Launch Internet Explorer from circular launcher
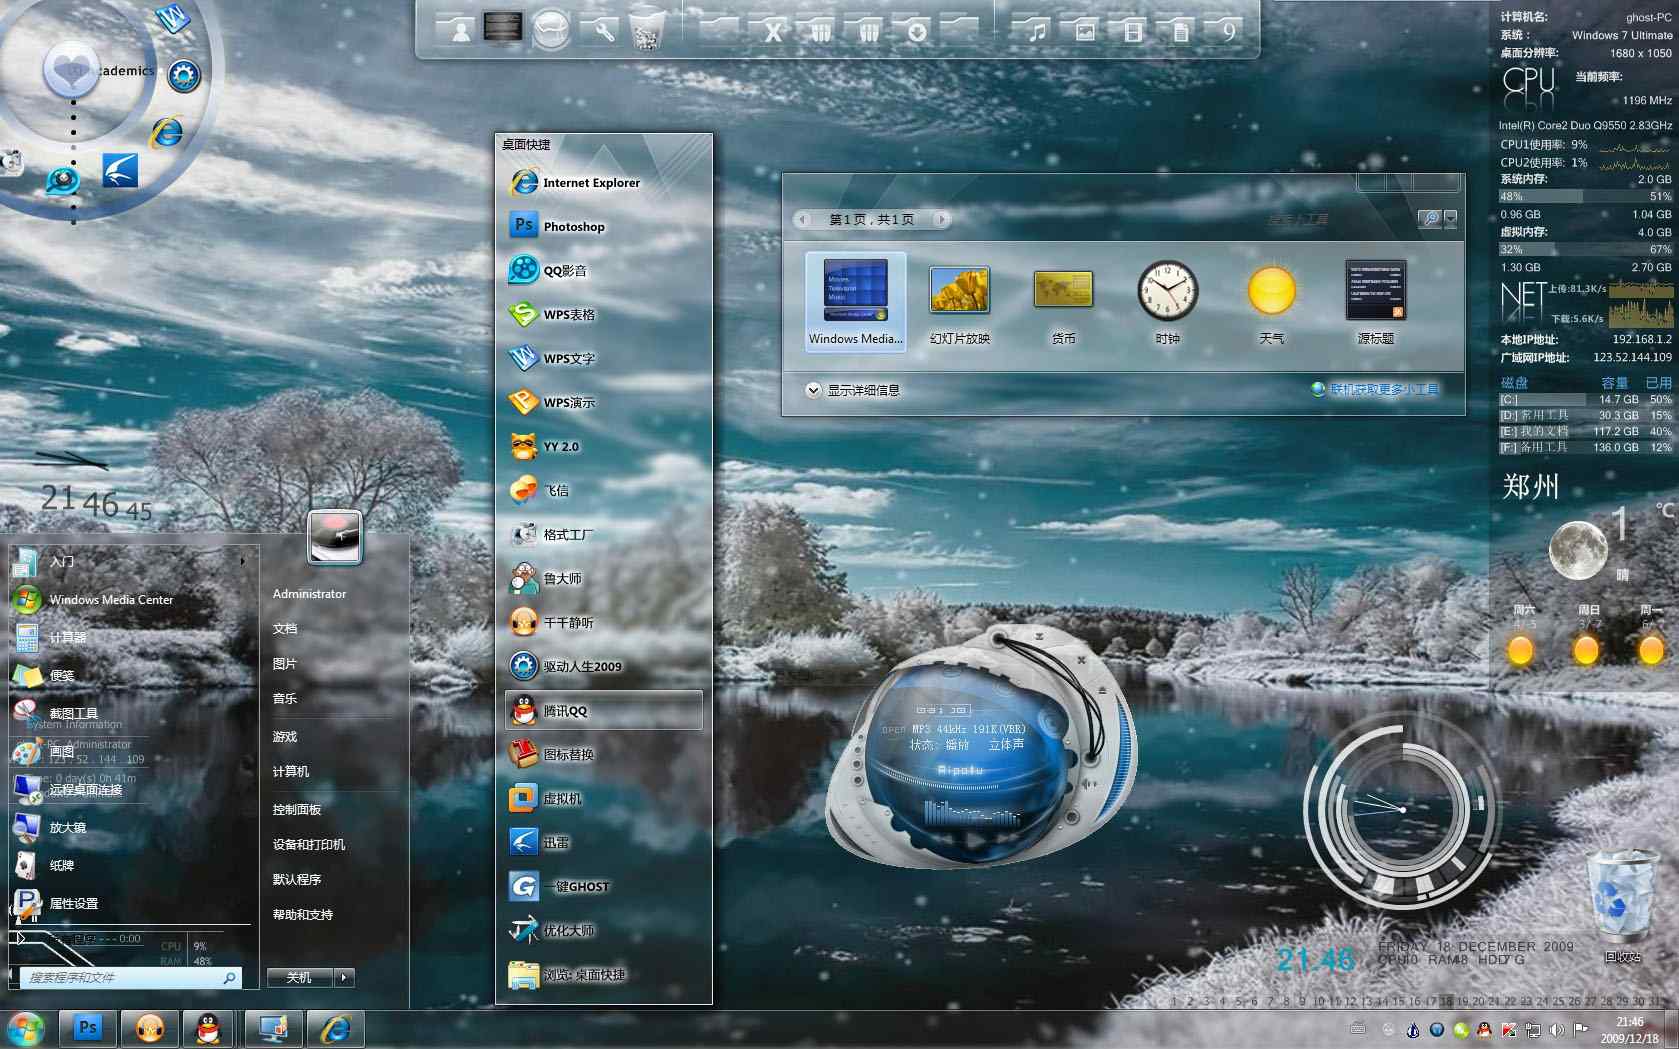The height and width of the screenshot is (1049, 1679). 167,131
